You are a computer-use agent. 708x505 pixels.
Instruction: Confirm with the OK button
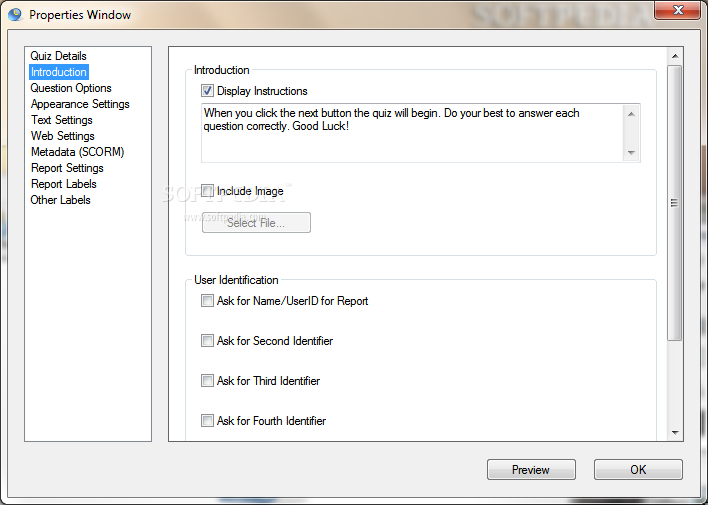638,470
